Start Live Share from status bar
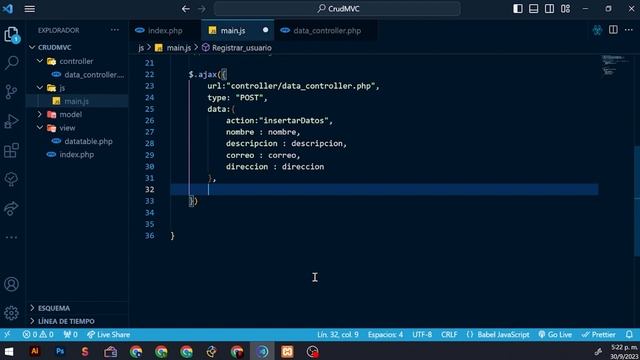The image size is (640, 360). pyautogui.click(x=109, y=334)
